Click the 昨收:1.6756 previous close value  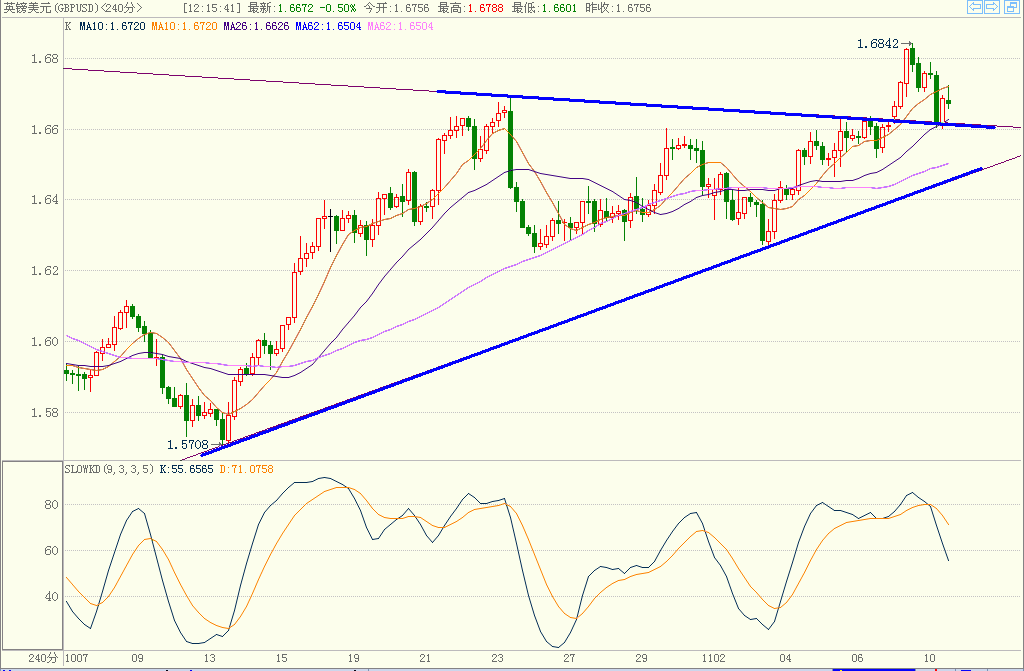[x=618, y=8]
